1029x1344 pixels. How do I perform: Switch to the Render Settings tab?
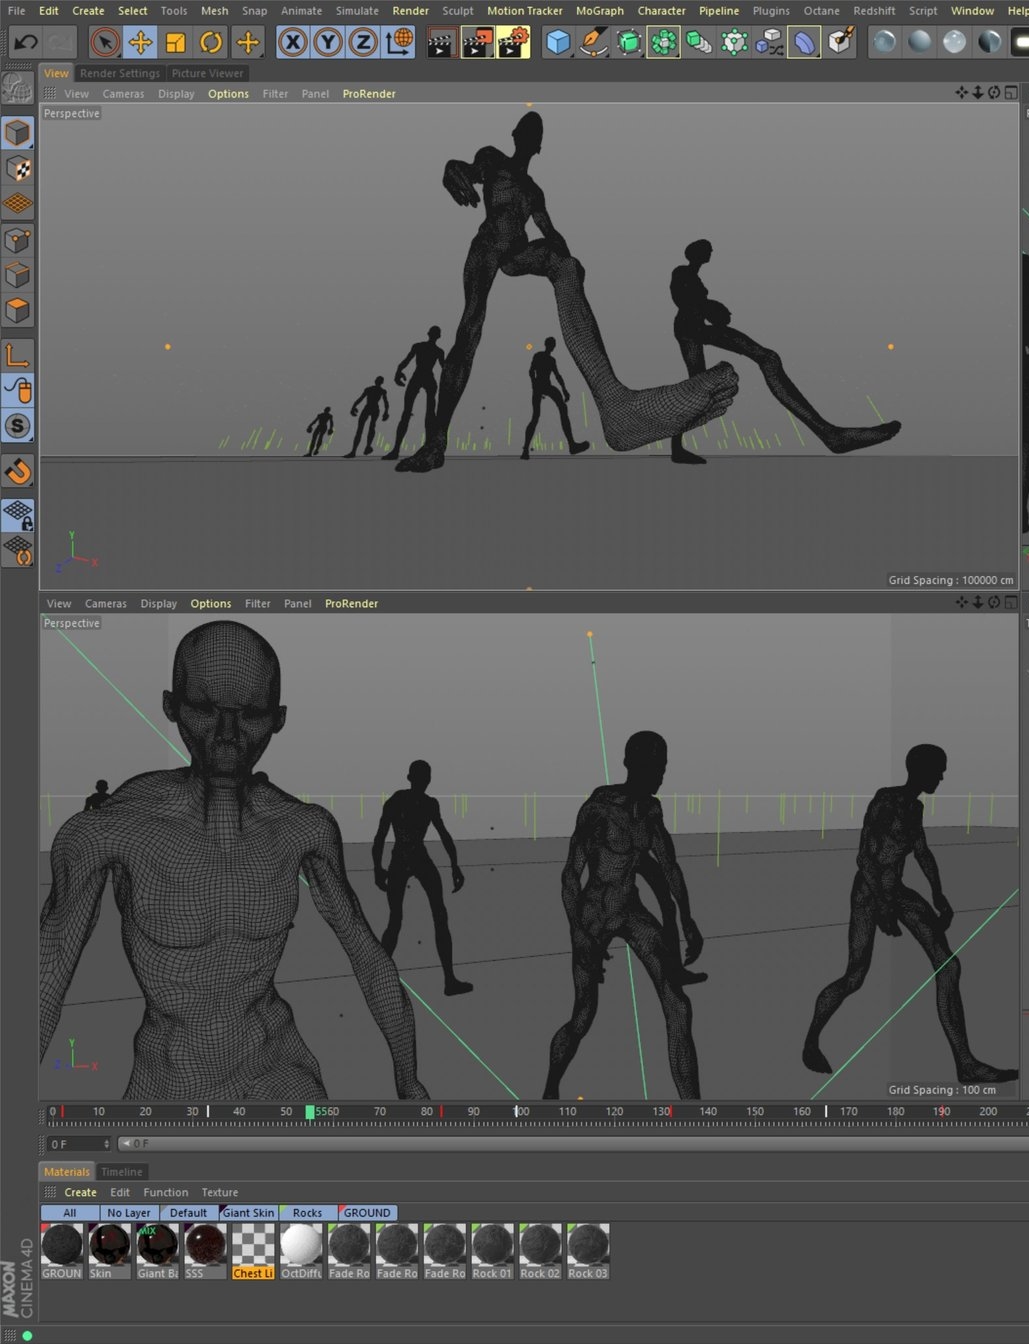pos(120,73)
